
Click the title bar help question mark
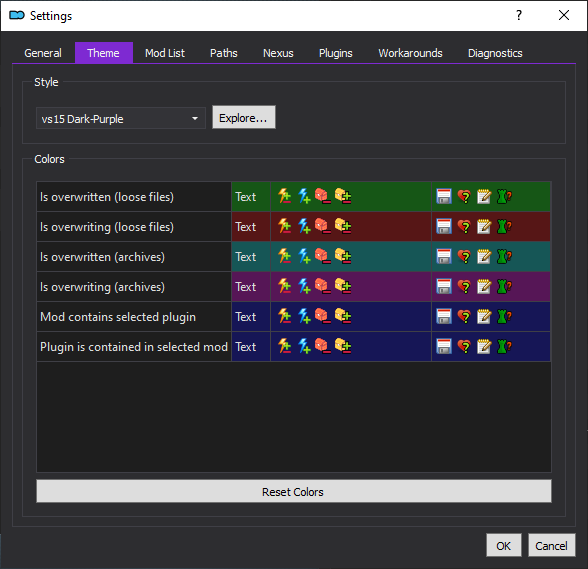click(519, 15)
